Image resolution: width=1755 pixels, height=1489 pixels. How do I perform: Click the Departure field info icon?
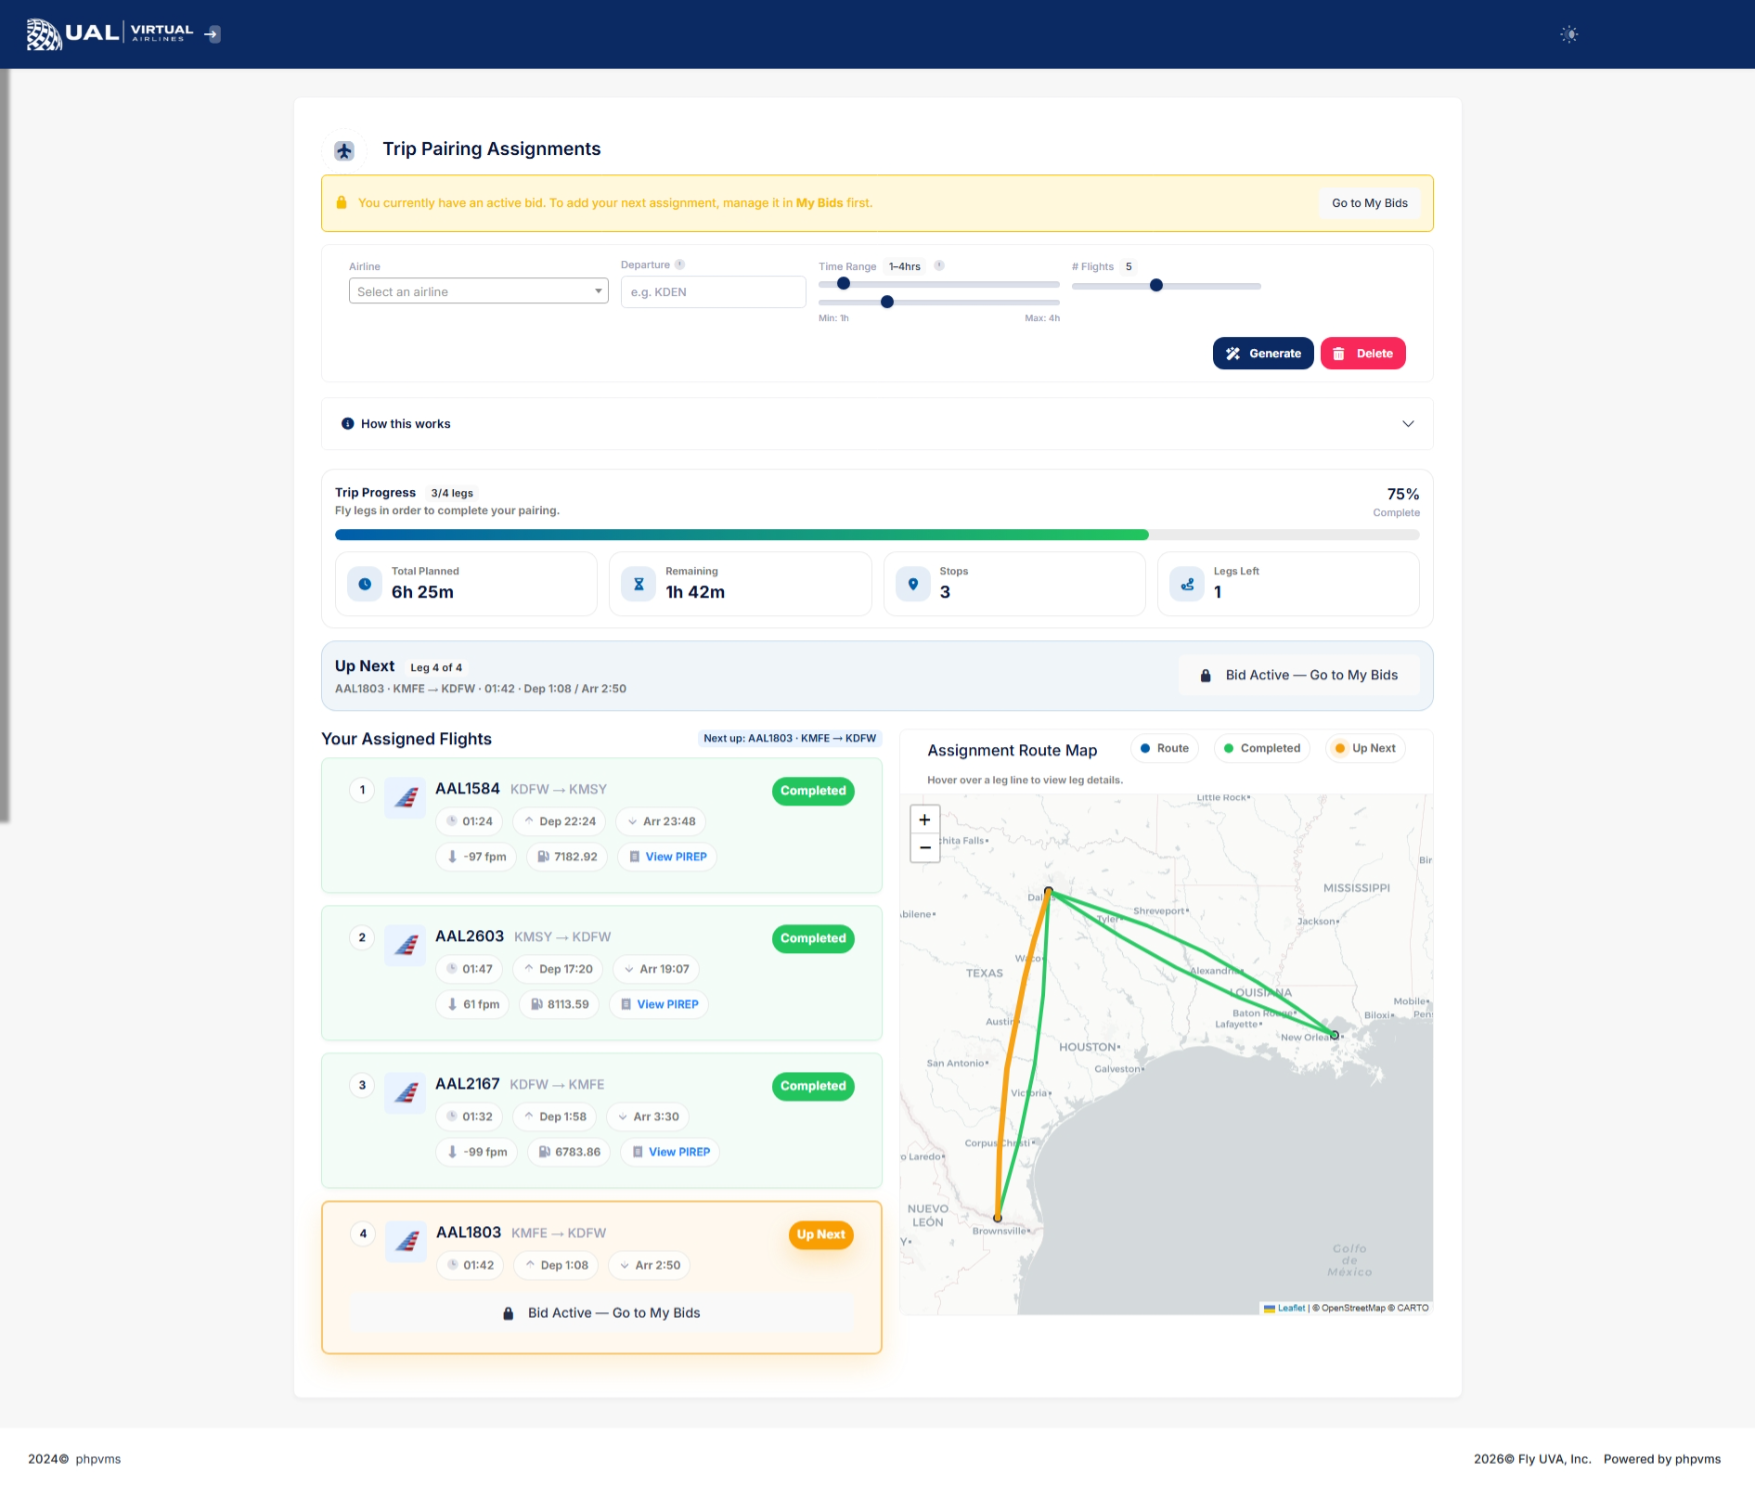pyautogui.click(x=680, y=265)
